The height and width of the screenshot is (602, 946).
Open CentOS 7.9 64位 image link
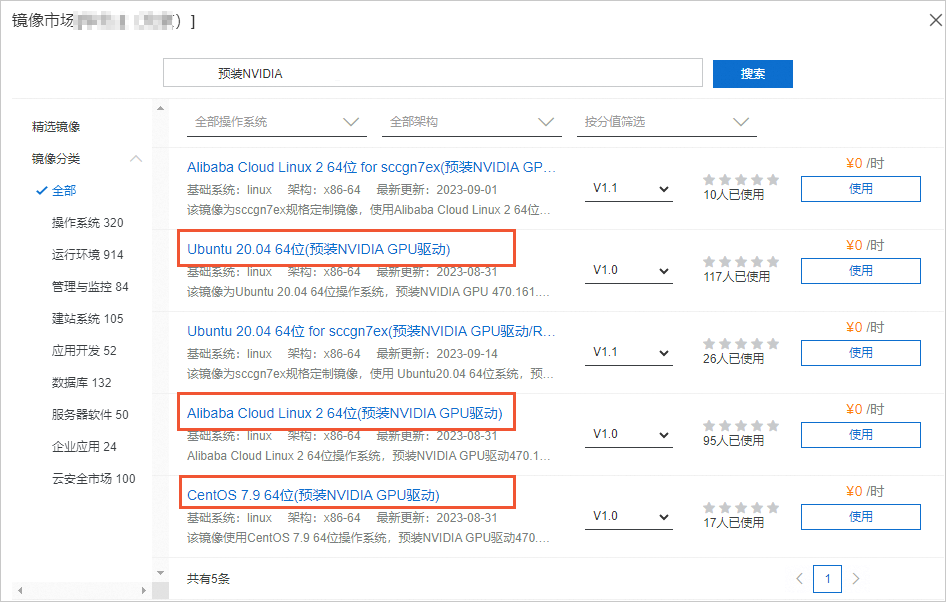(313, 495)
